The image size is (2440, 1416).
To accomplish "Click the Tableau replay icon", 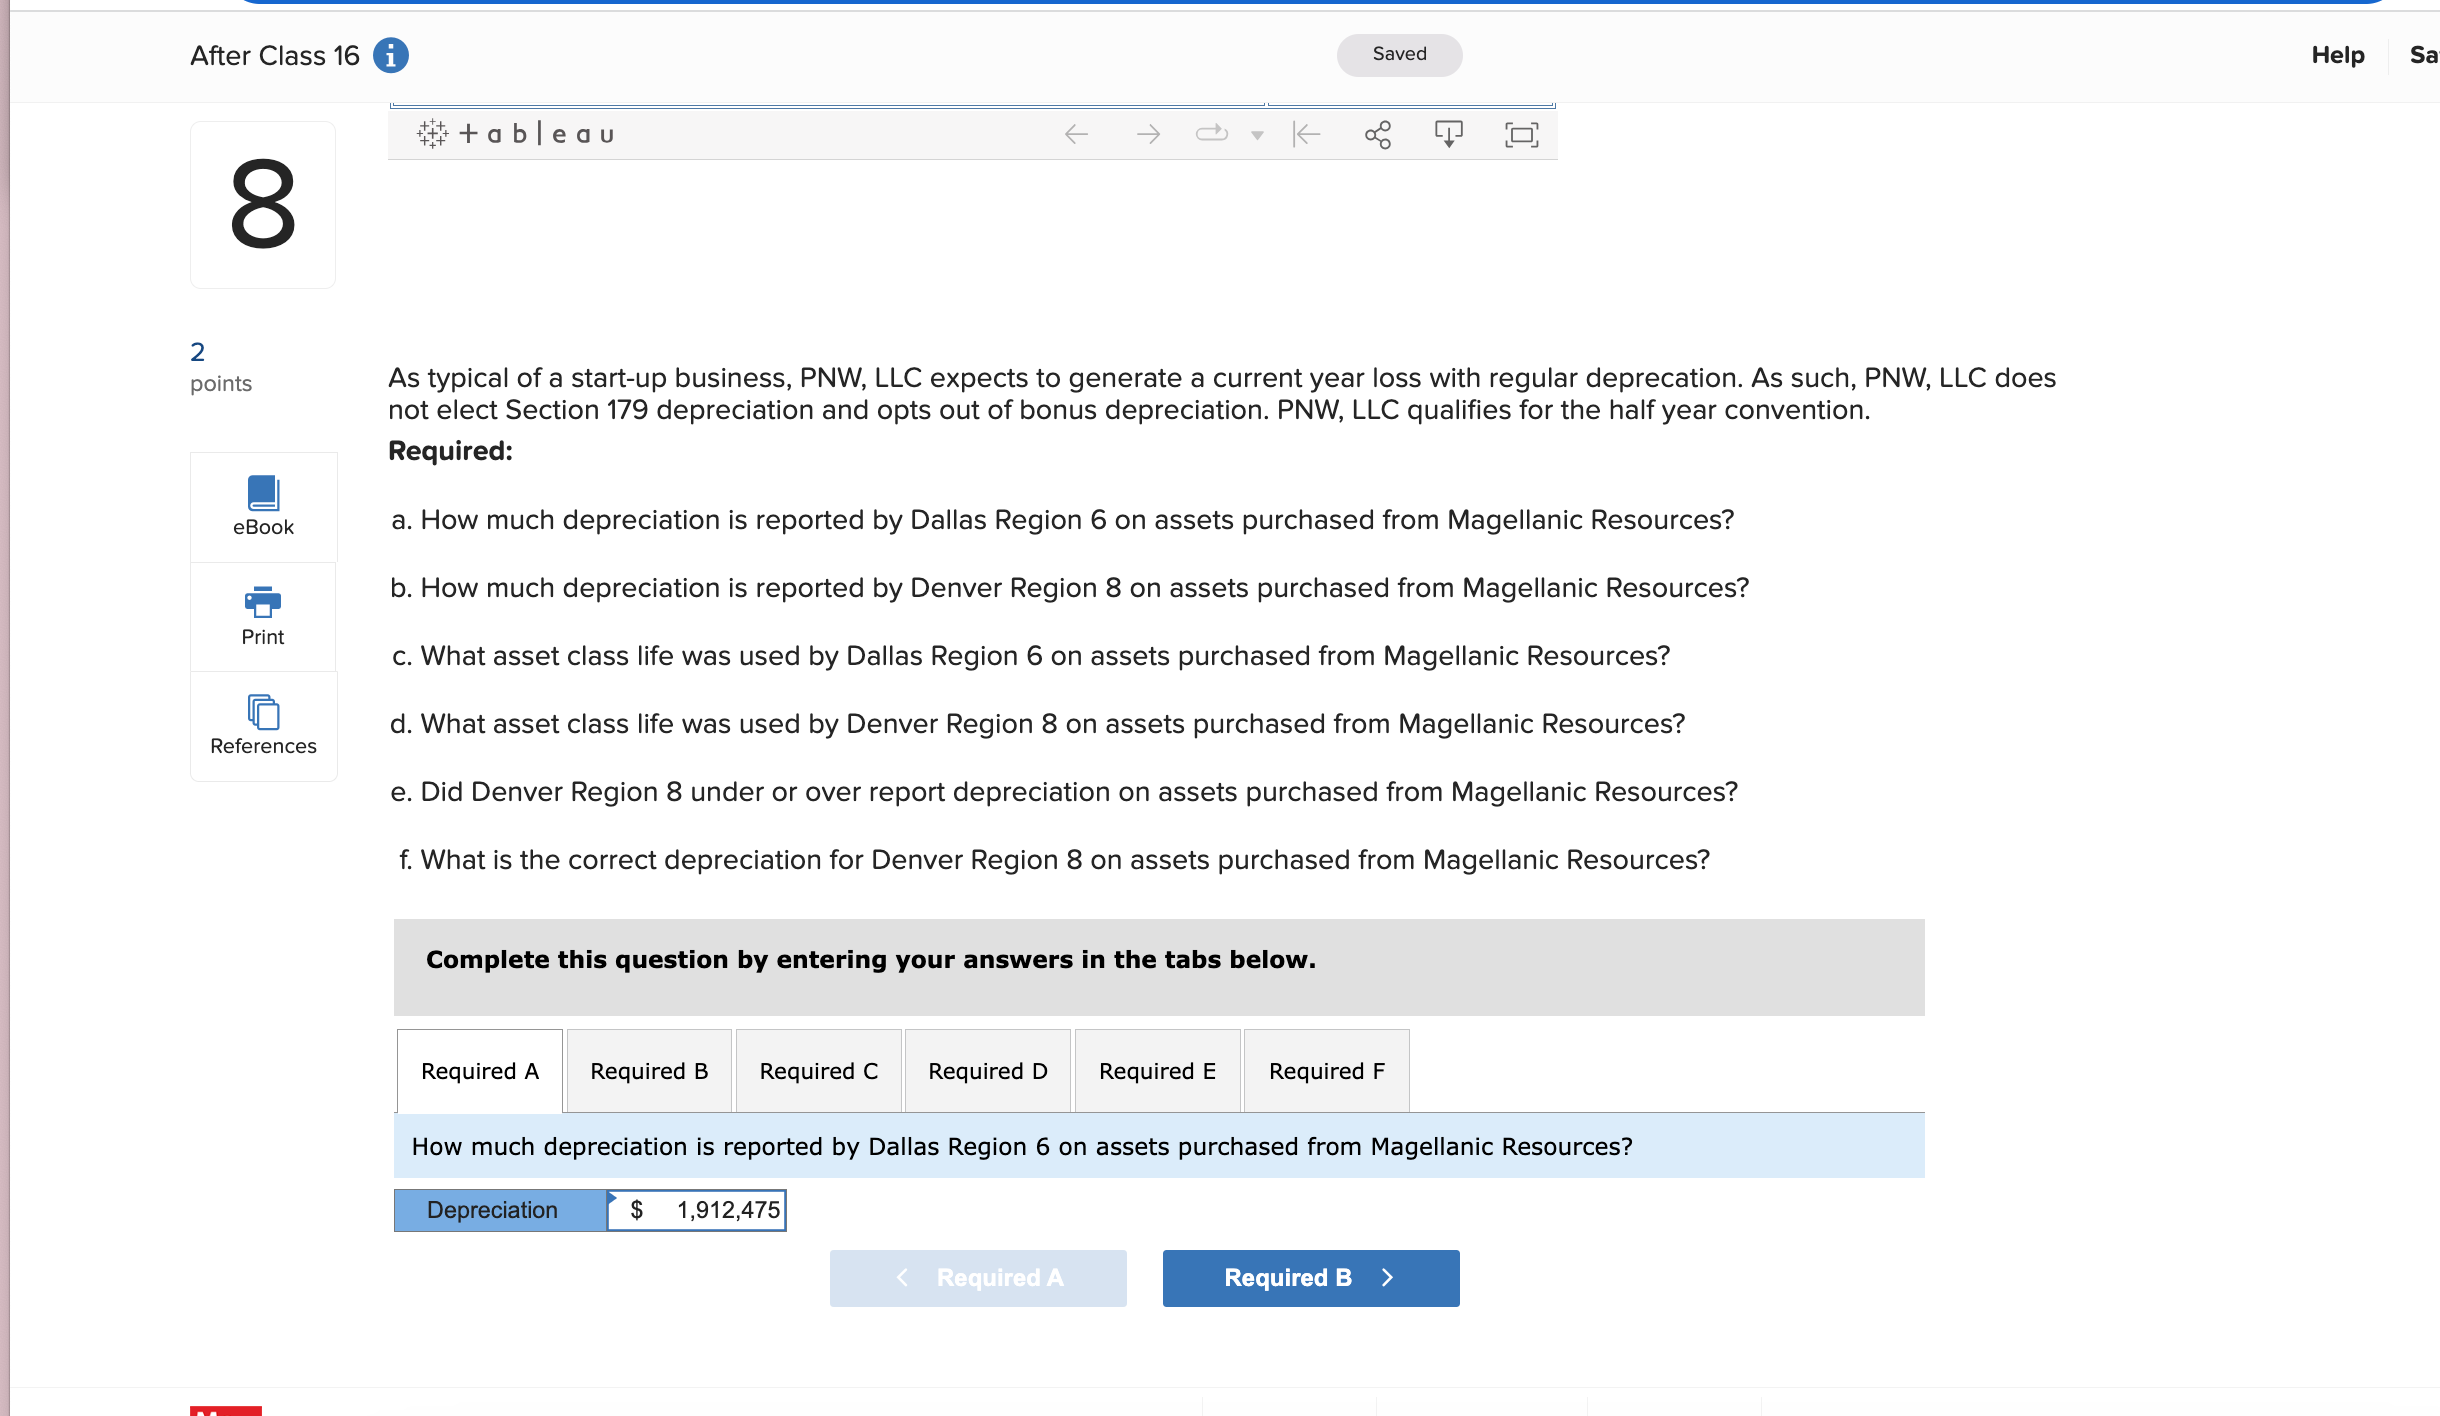I will click(x=1211, y=134).
